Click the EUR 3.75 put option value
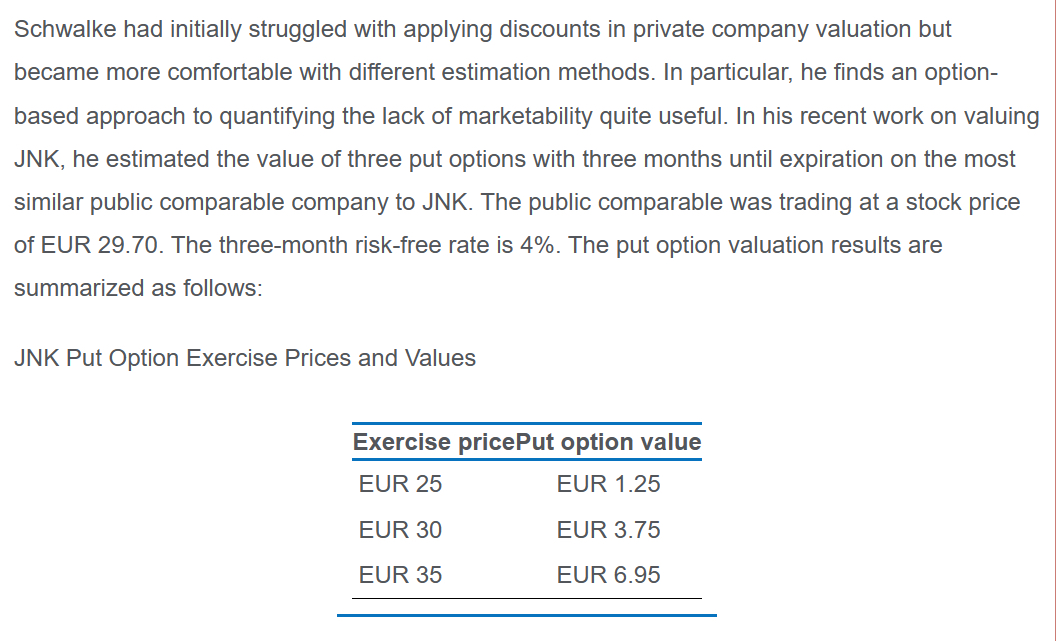This screenshot has width=1058, height=641. tap(608, 530)
